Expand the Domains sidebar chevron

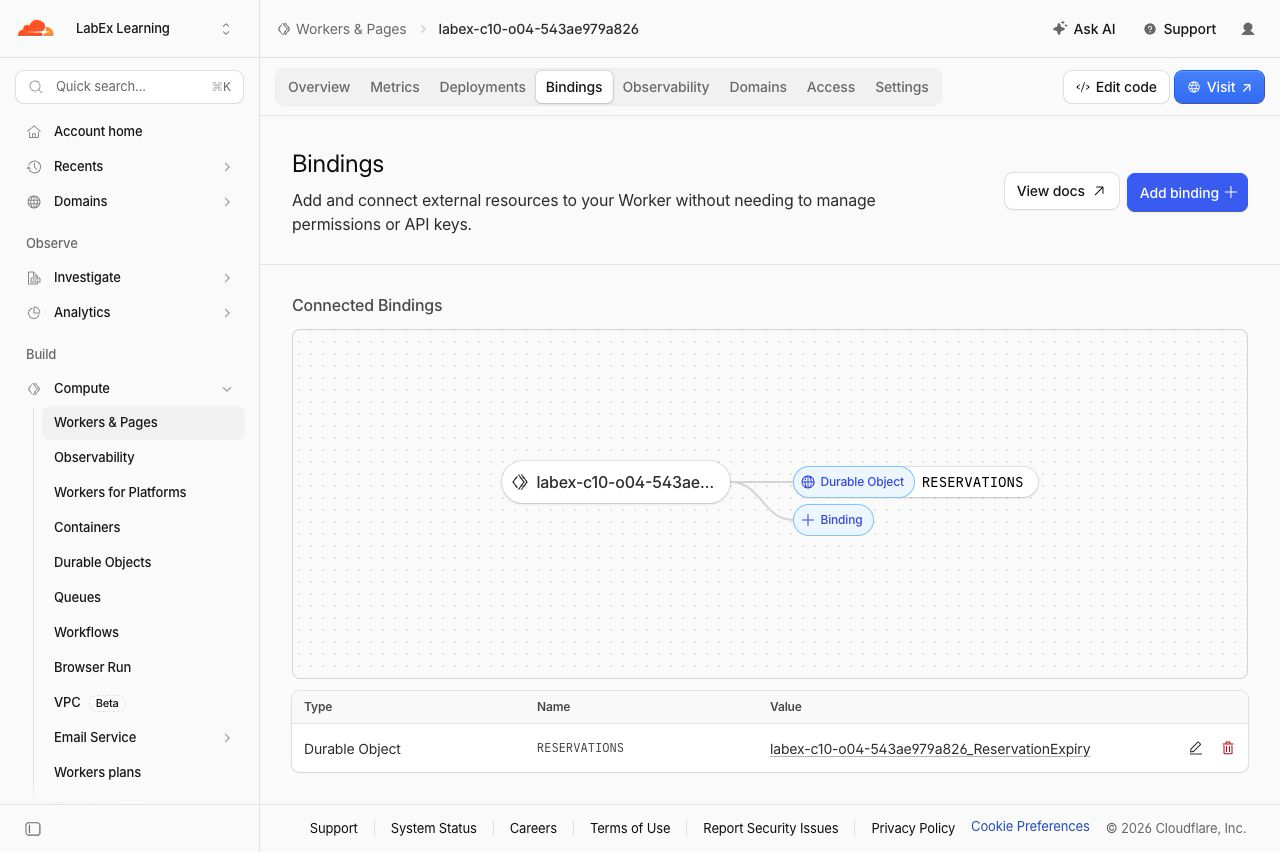227,202
